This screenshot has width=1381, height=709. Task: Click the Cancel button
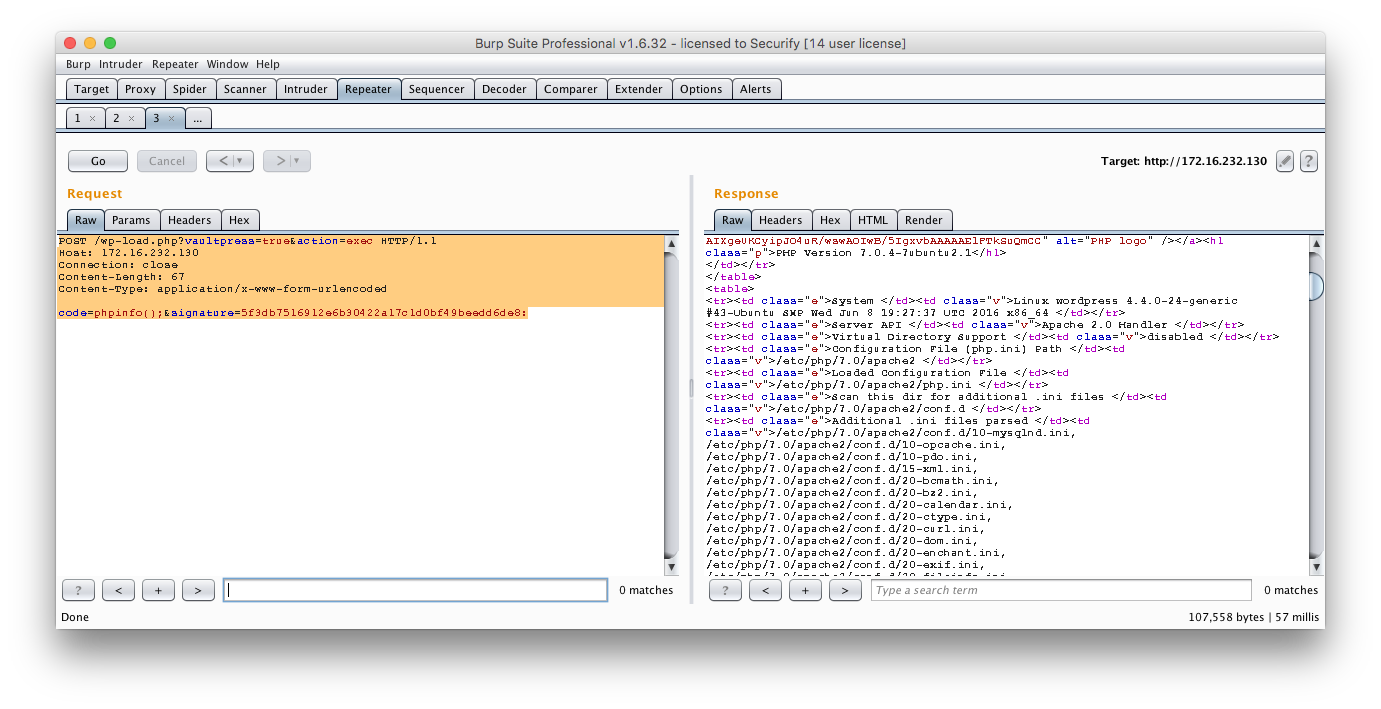click(167, 161)
